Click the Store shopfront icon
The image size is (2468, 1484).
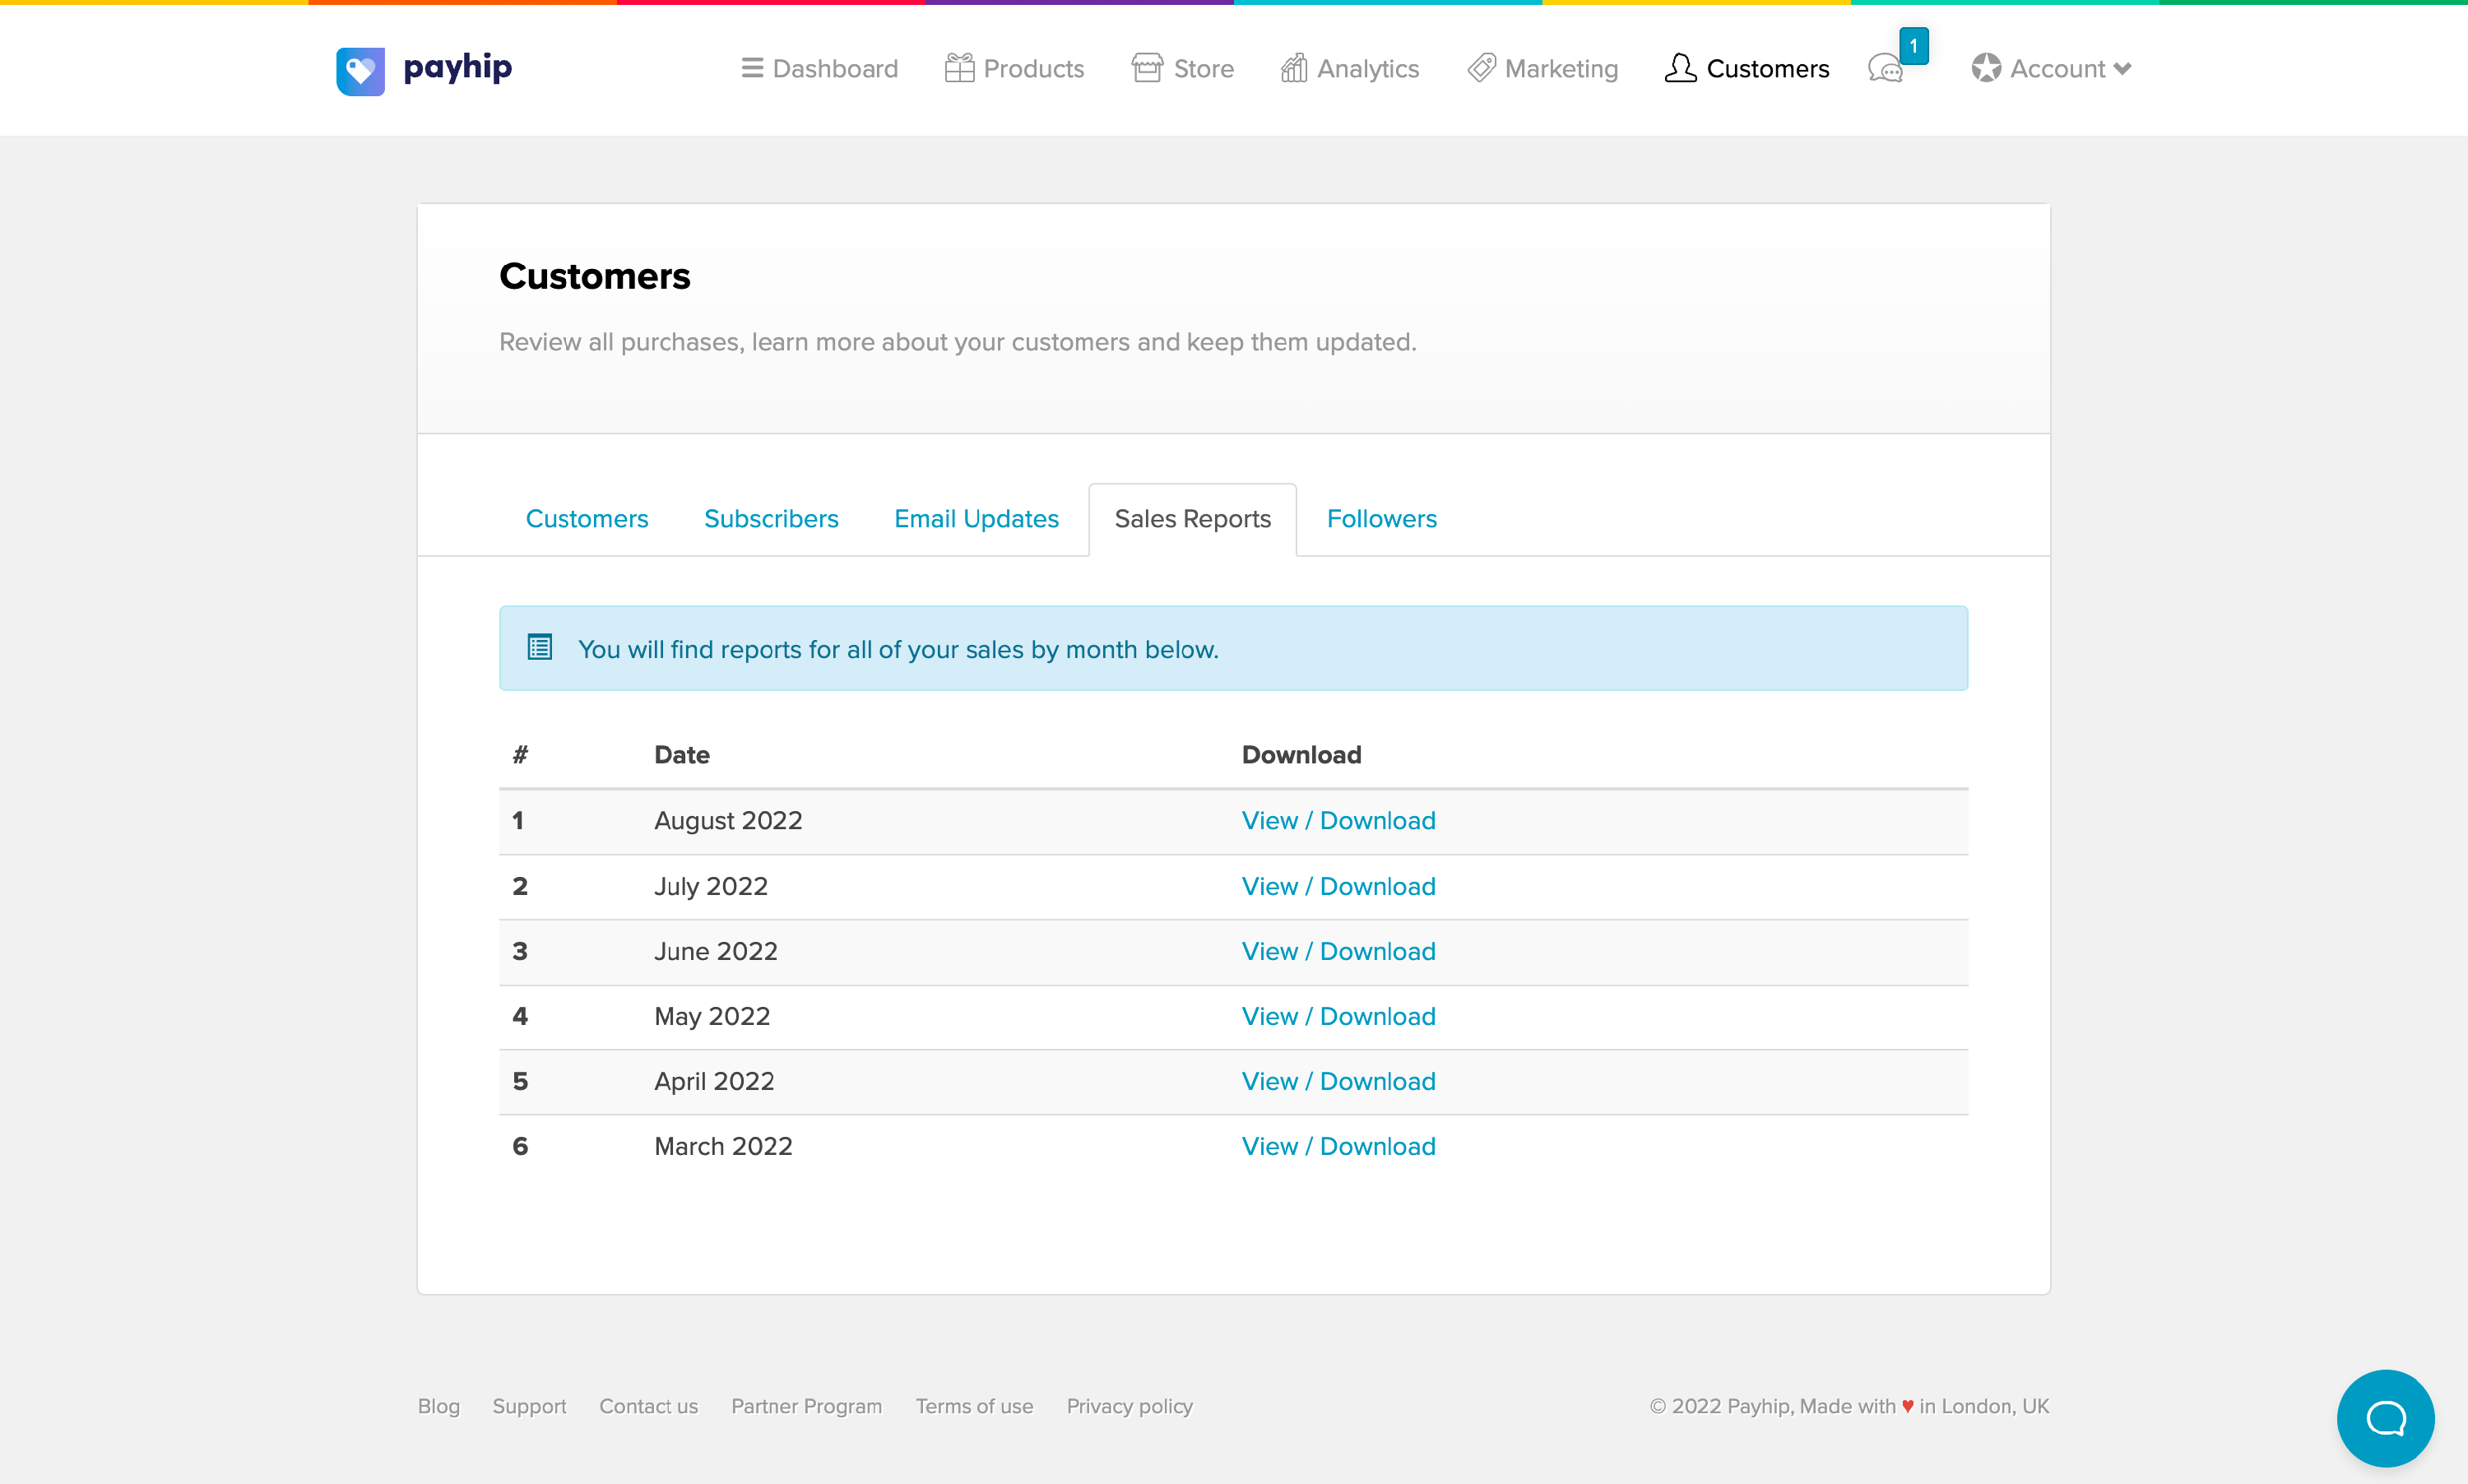click(x=1147, y=67)
